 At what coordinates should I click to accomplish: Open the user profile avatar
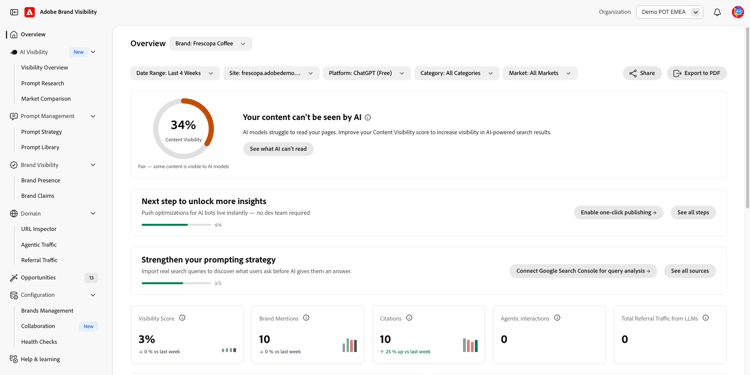738,12
